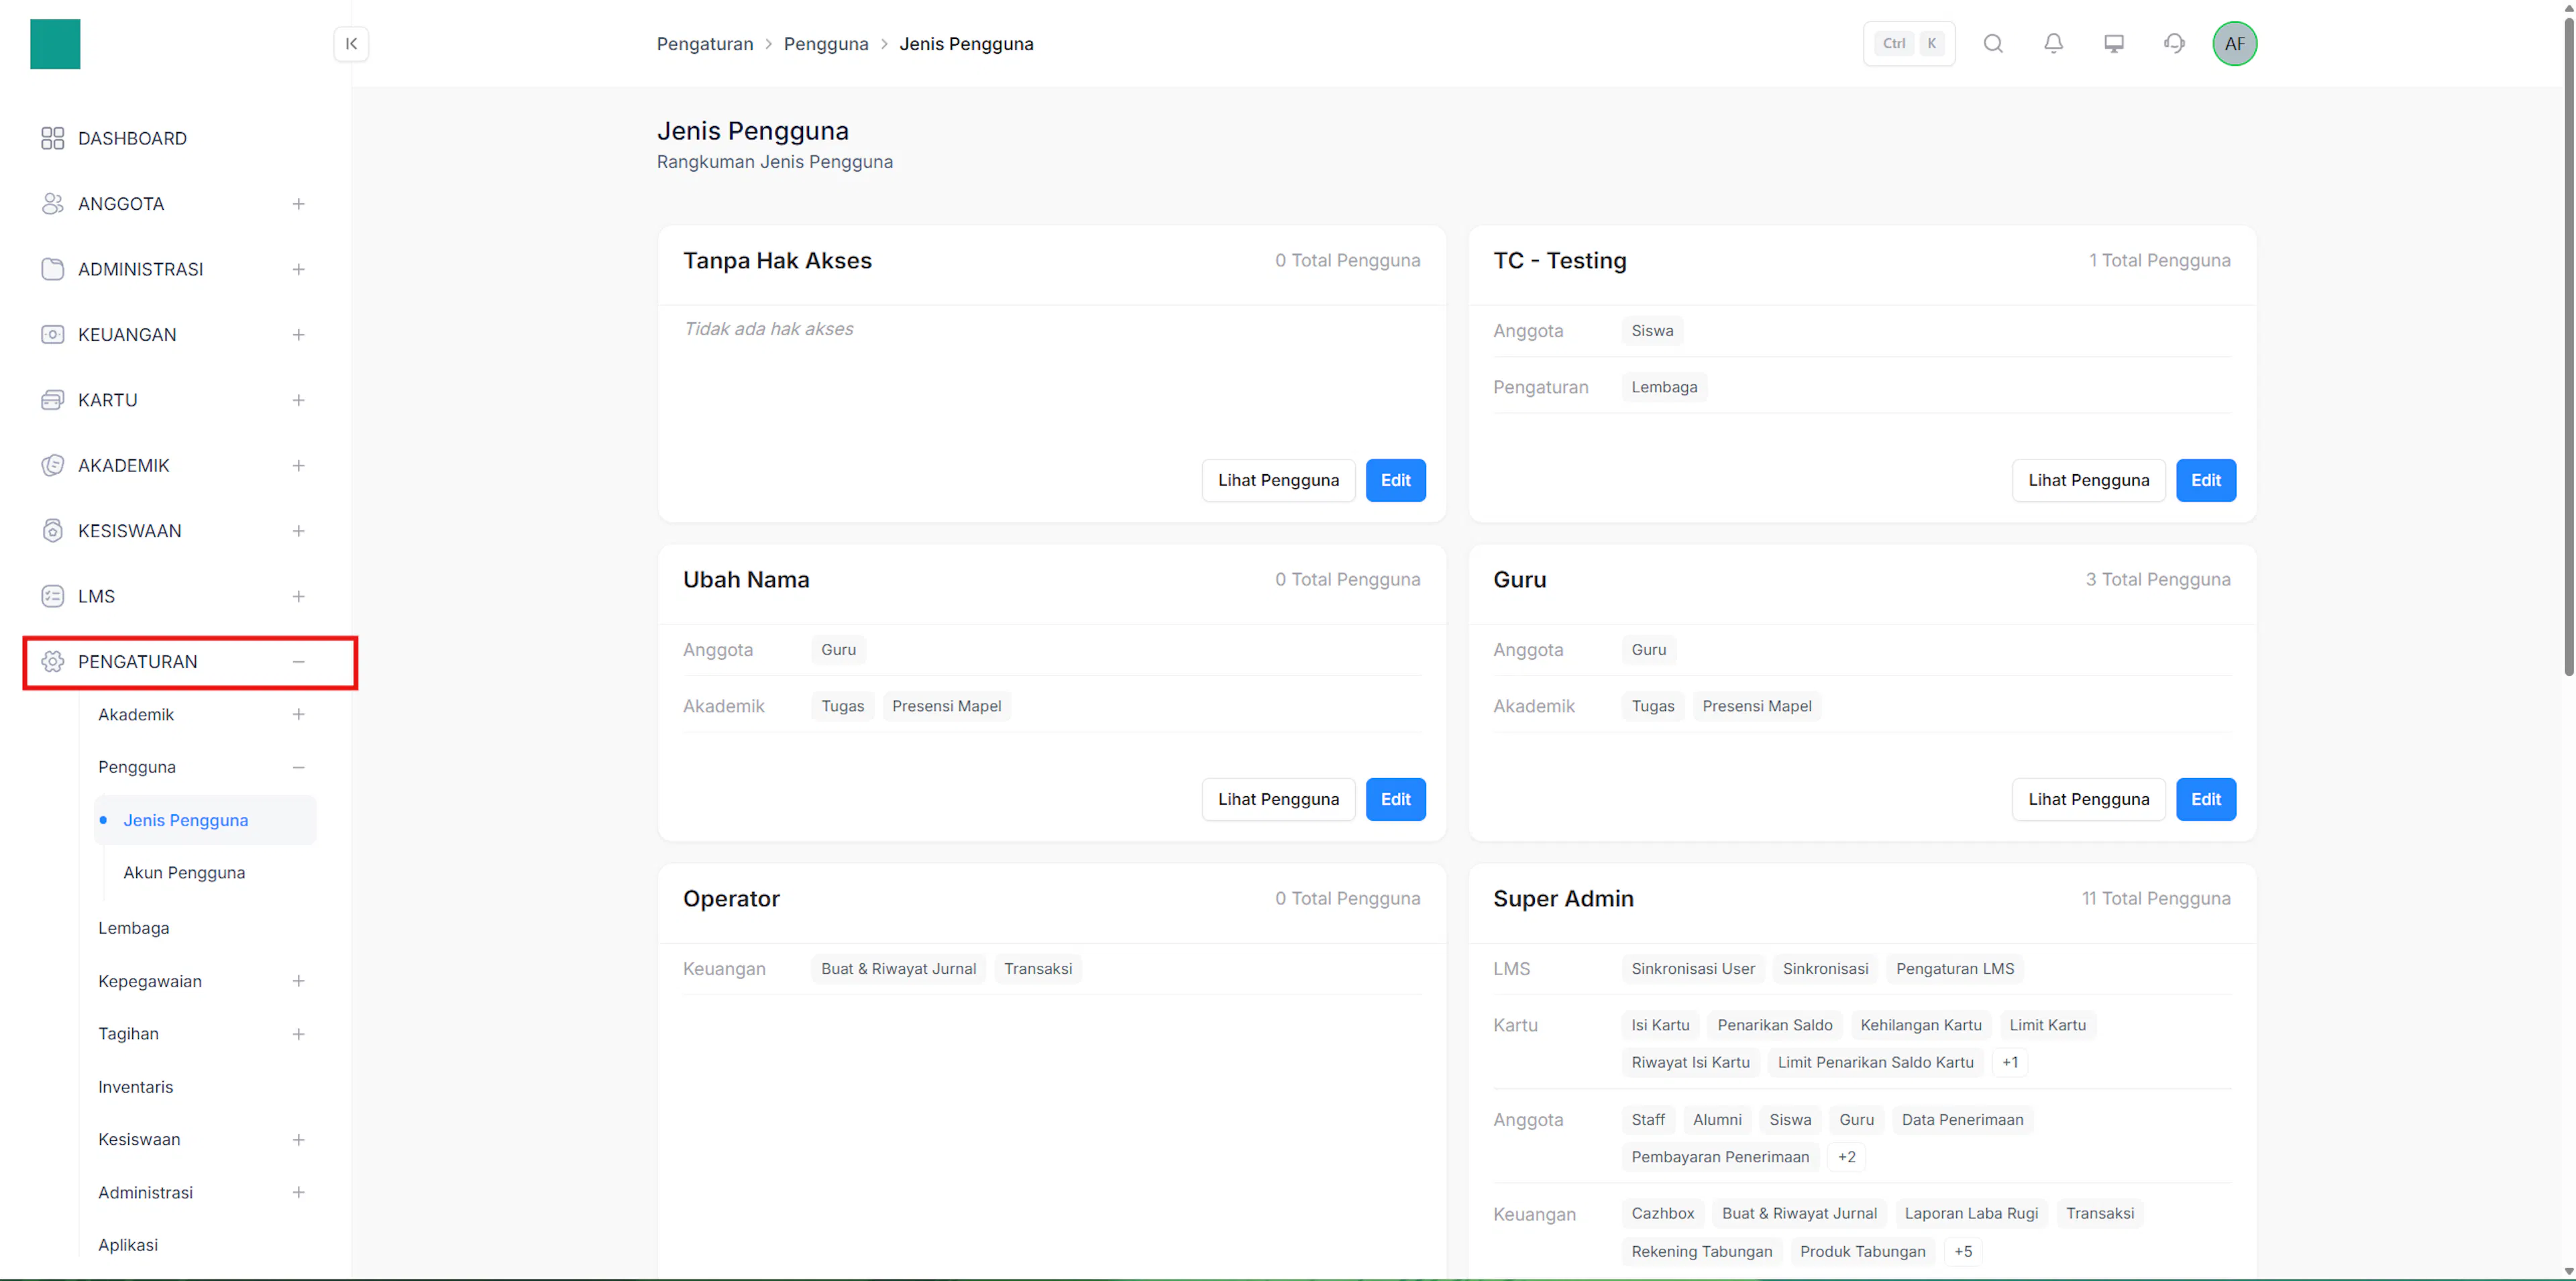Expand the ANGGOTA menu plus
Screen dimensions: 2576x1281
298,204
